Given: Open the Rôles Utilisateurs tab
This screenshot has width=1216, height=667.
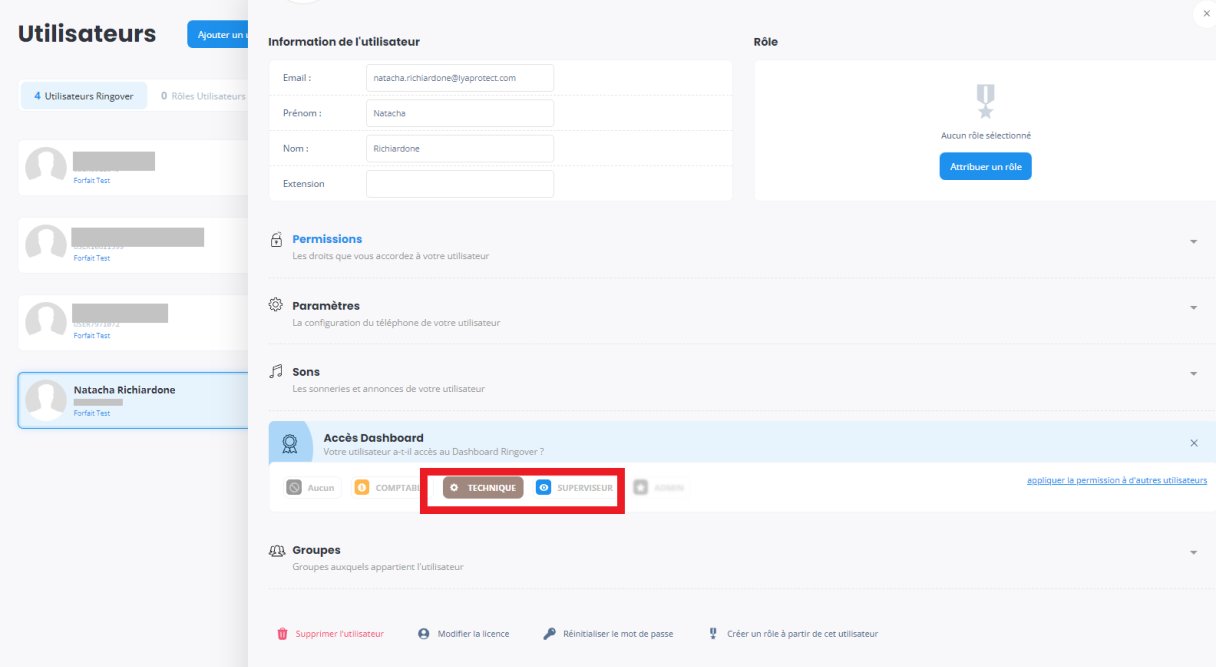Looking at the screenshot, I should 203,96.
